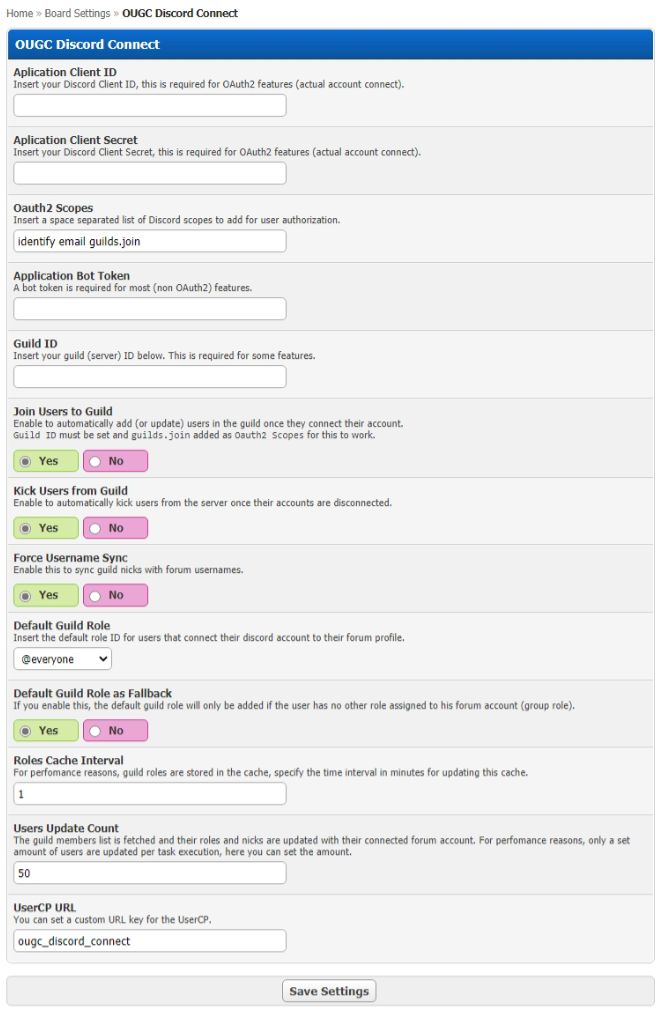The width and height of the screenshot is (663, 1016).
Task: Select No for Default Guild Role as Fallback
Action: [x=115, y=730]
